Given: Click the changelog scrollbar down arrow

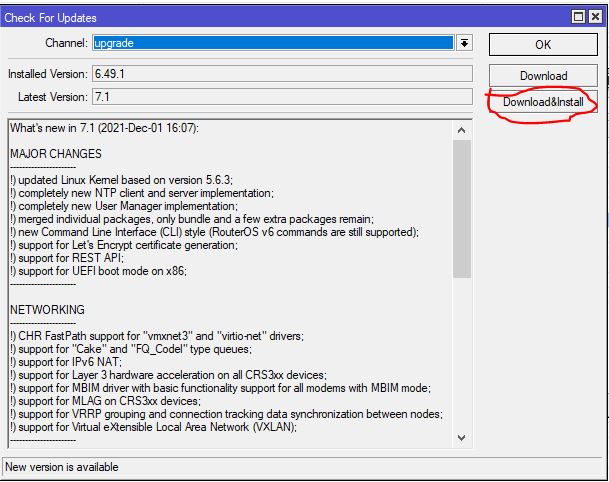Looking at the screenshot, I should [462, 438].
